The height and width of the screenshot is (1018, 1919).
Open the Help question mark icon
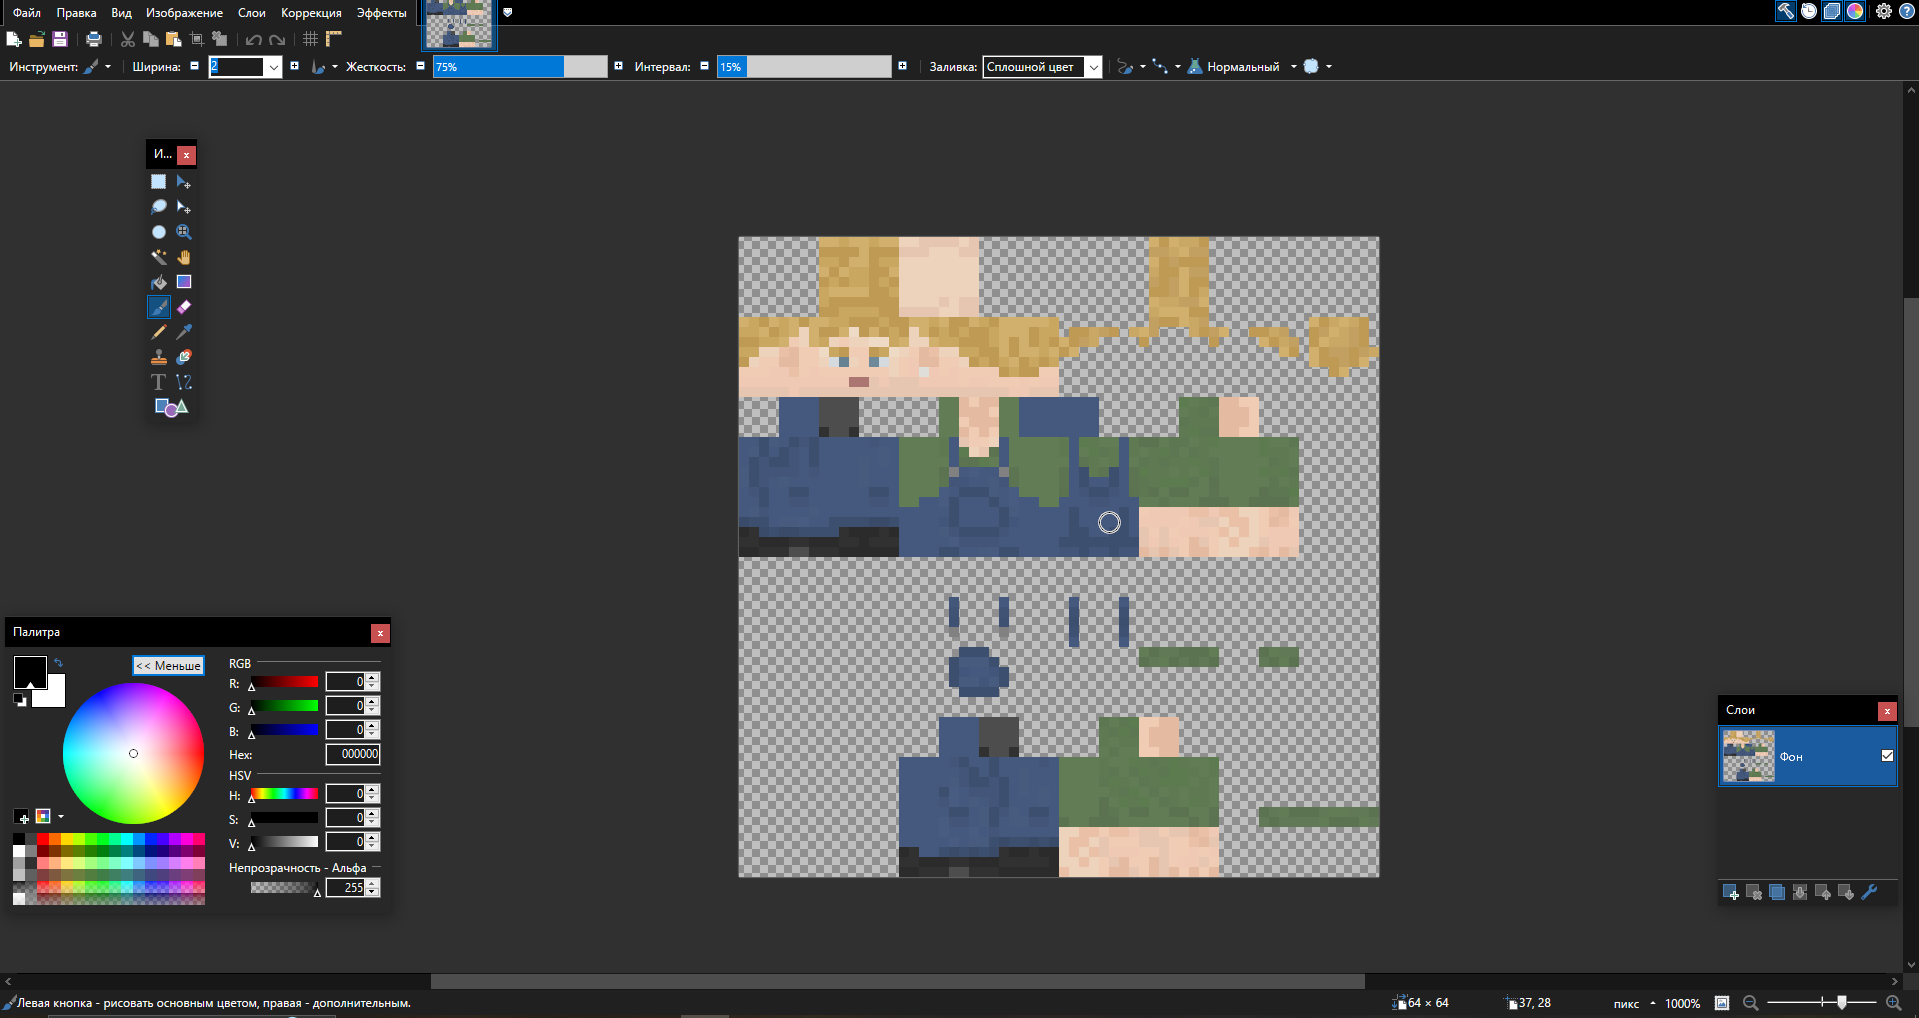click(1907, 11)
